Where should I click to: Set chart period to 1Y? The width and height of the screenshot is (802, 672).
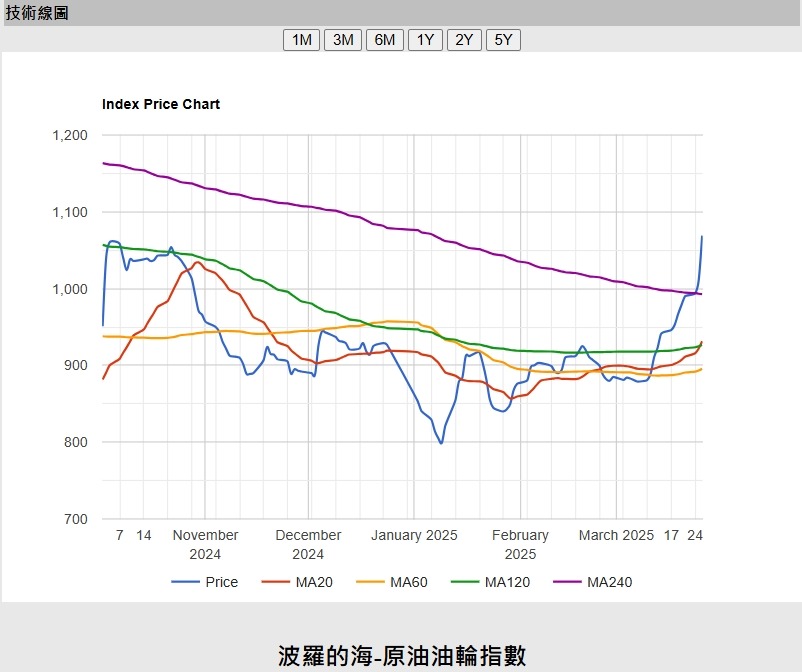pos(426,40)
